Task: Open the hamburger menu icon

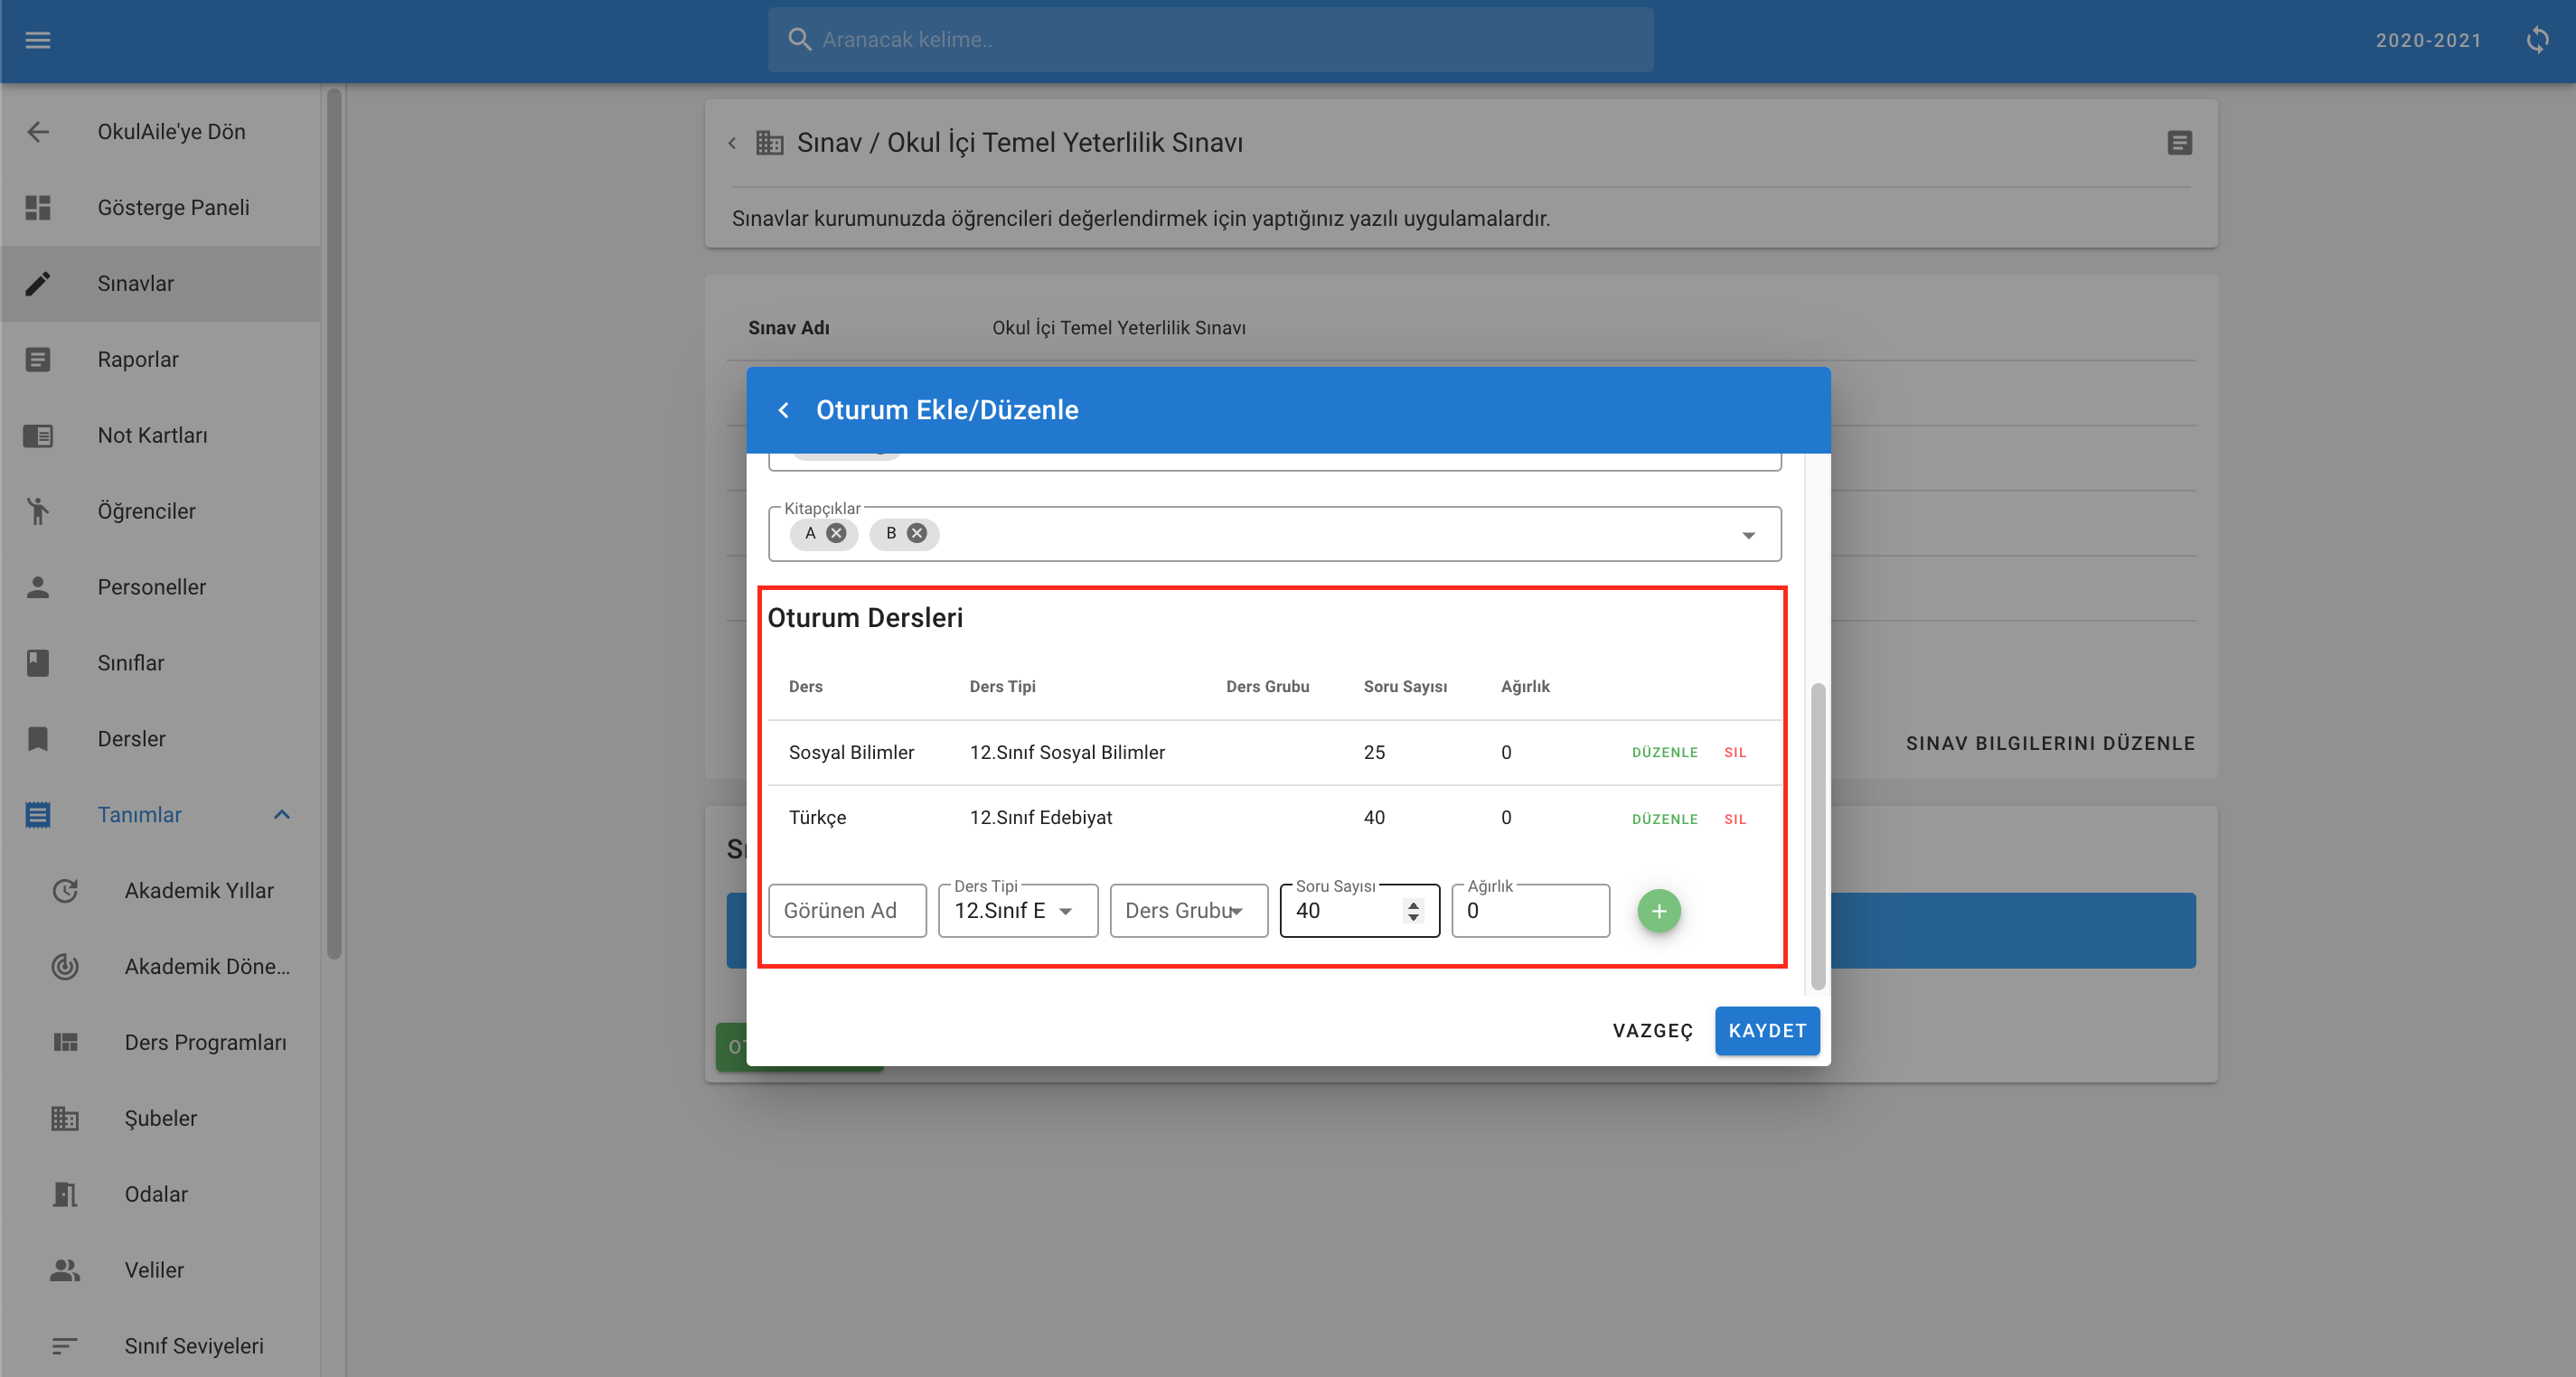Action: pos(38,40)
